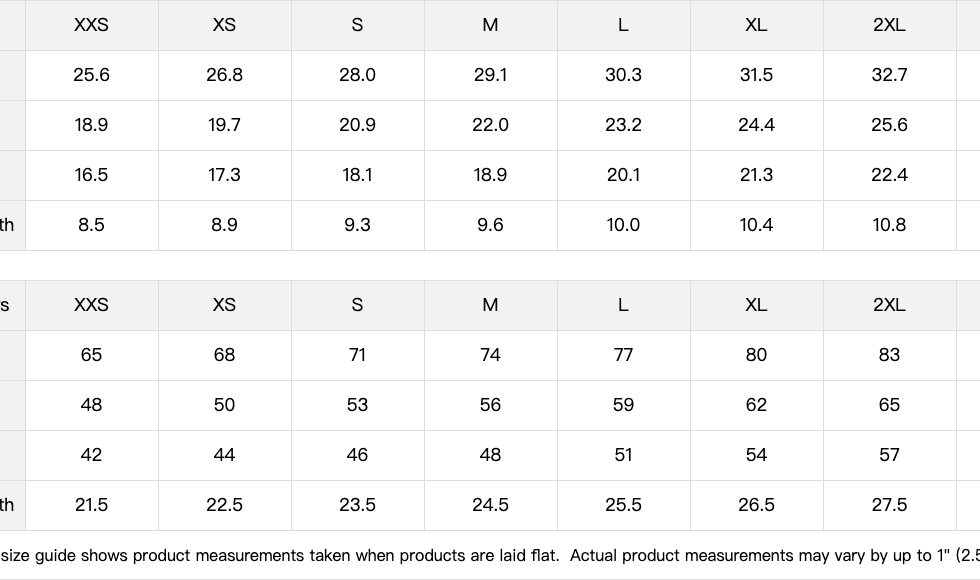Click the 42 cell under XXS

[x=91, y=455]
